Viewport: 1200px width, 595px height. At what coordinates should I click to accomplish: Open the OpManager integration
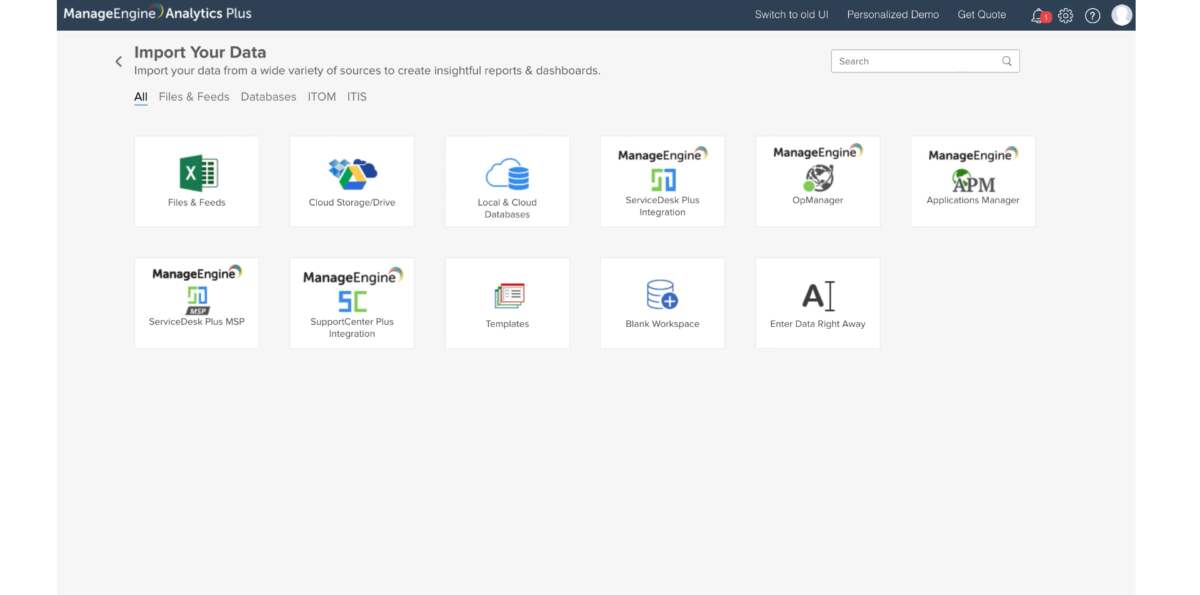[x=817, y=180]
